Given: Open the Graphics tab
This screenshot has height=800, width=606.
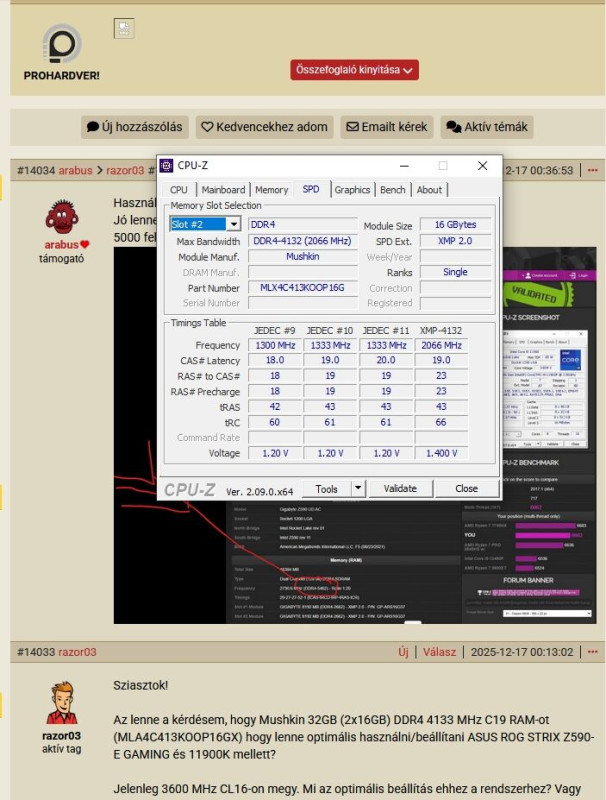Looking at the screenshot, I should pyautogui.click(x=352, y=190).
